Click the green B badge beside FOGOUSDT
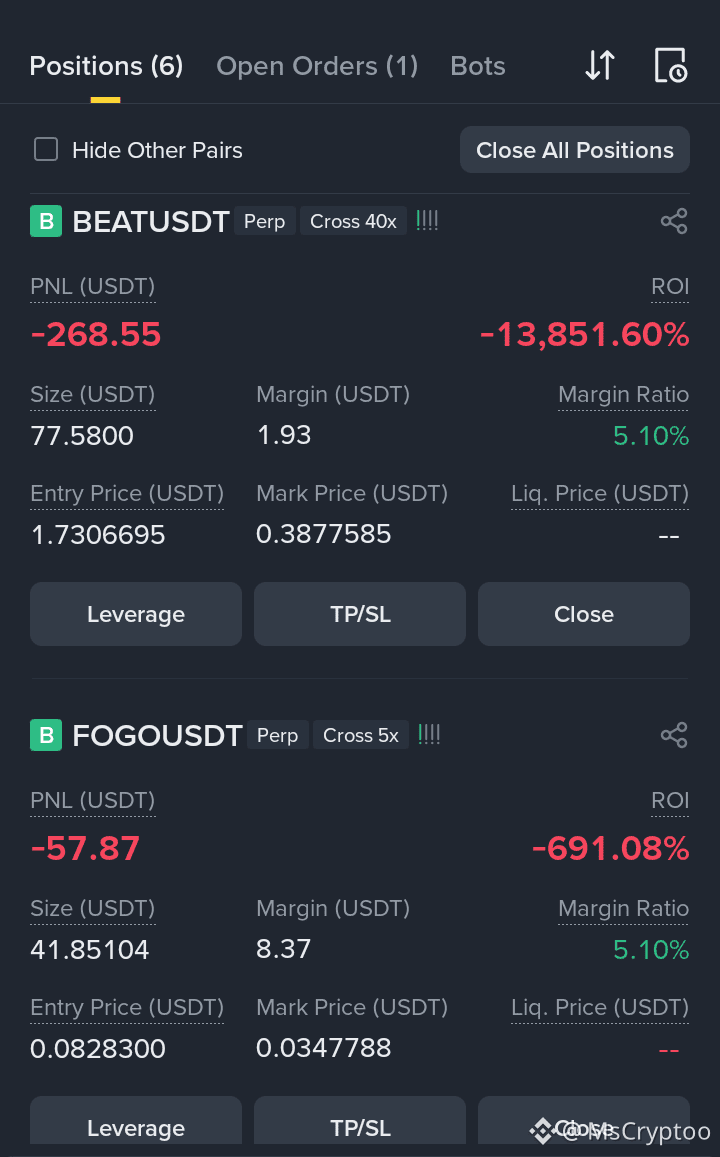720x1157 pixels. click(x=46, y=735)
